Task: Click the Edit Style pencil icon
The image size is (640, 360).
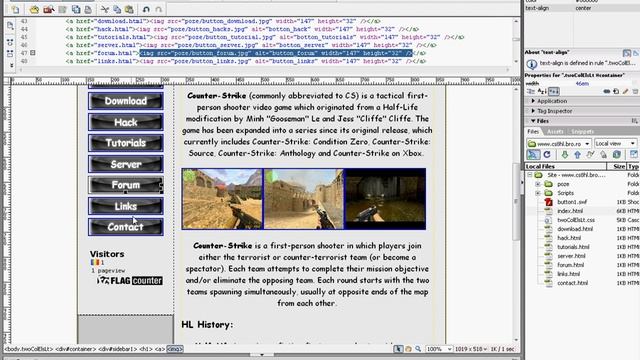Action: click(625, 91)
